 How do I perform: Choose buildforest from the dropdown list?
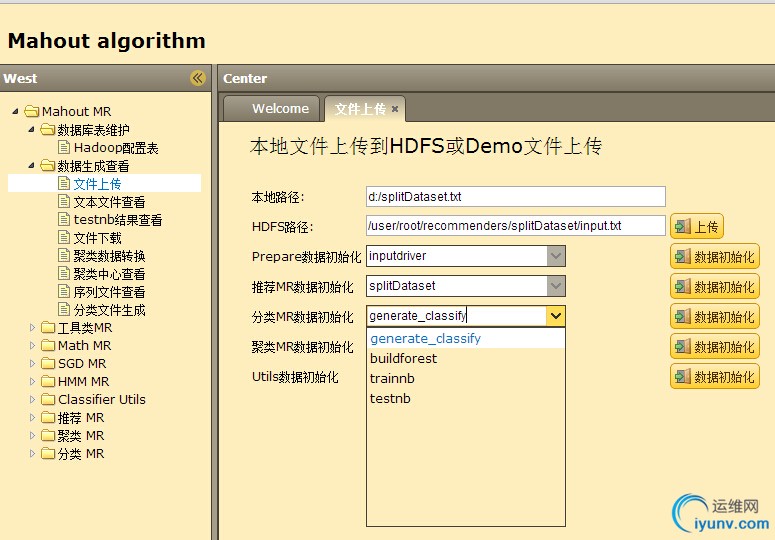pyautogui.click(x=466, y=358)
